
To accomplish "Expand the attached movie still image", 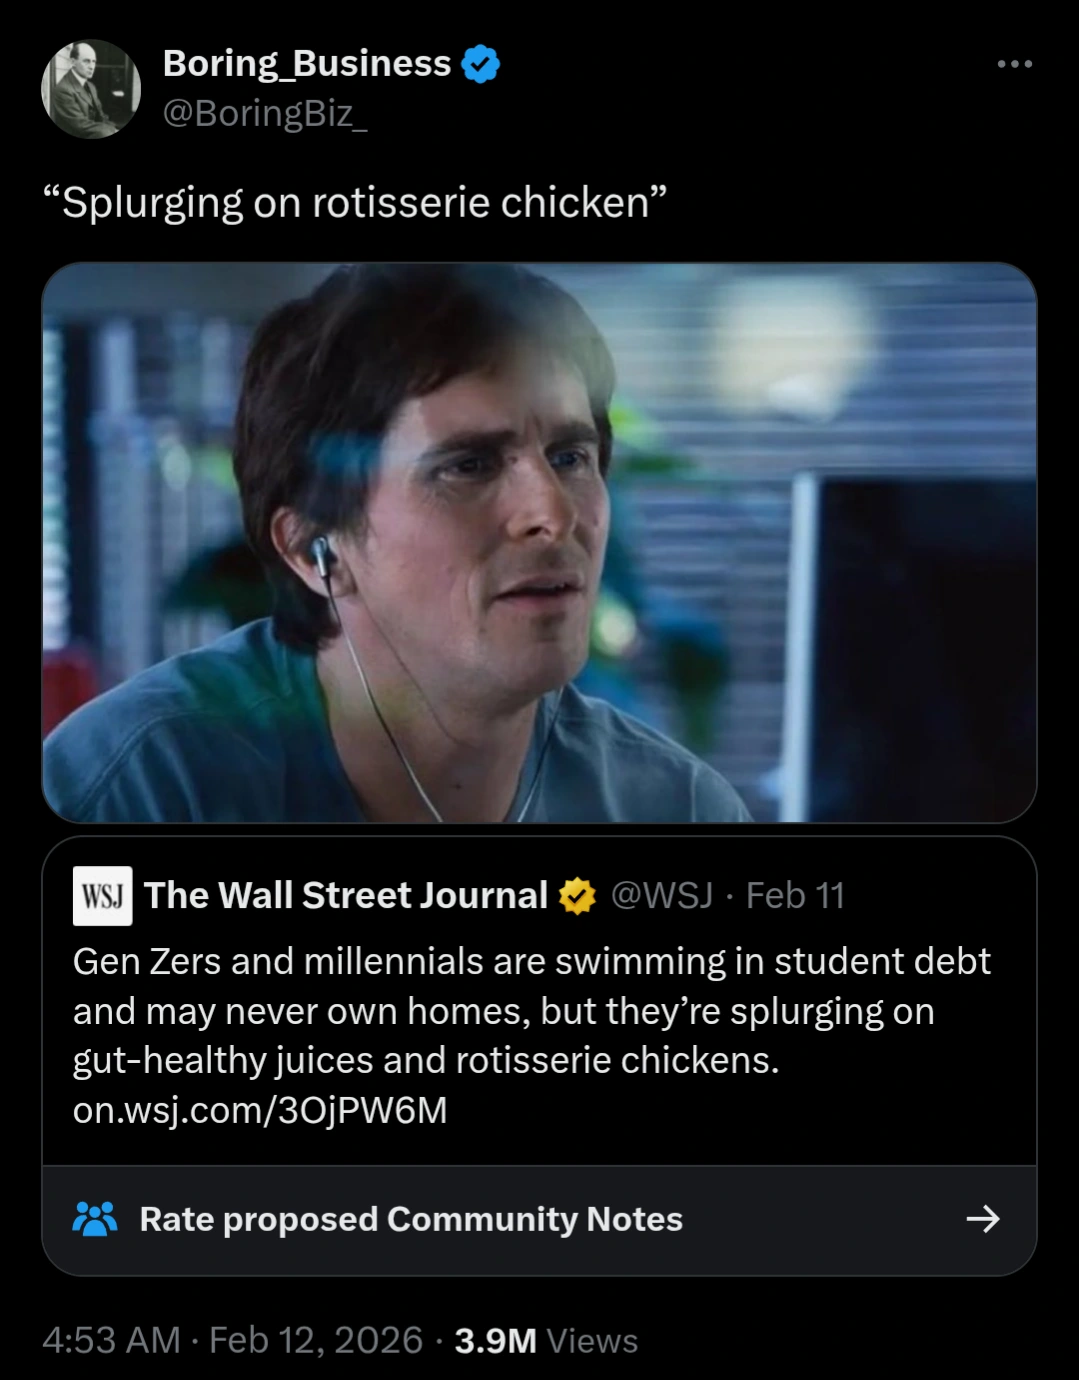I will 539,542.
